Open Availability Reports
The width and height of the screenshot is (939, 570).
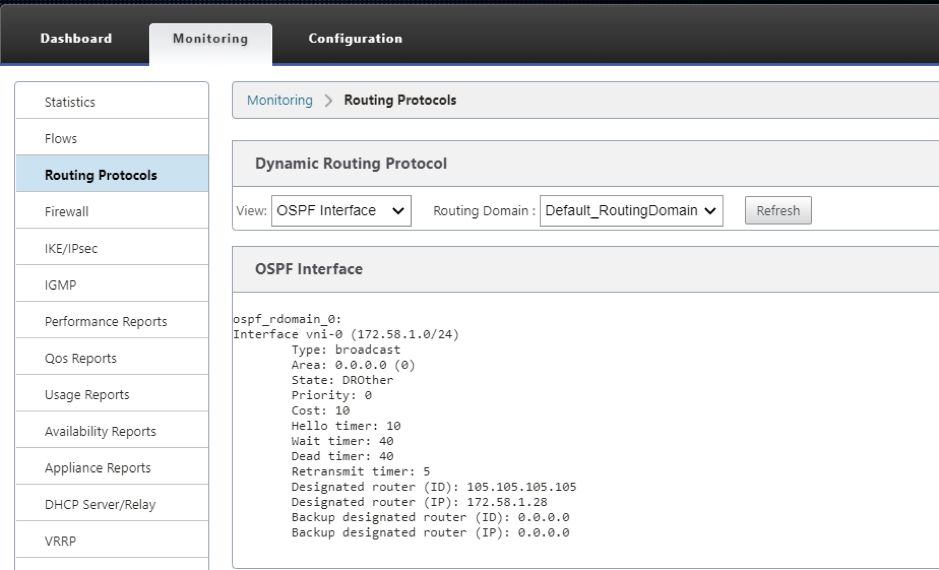[112, 430]
